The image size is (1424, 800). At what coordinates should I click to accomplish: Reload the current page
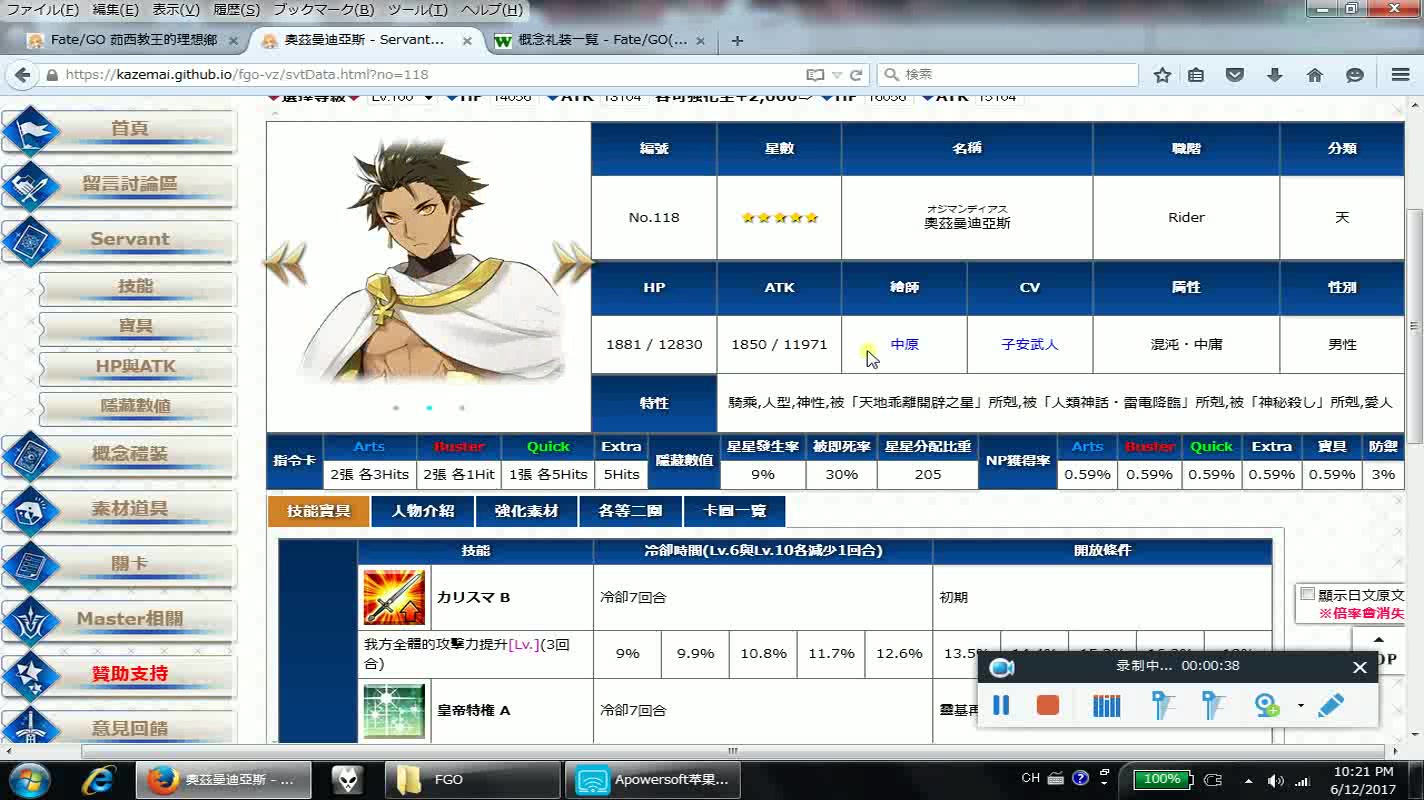click(856, 75)
